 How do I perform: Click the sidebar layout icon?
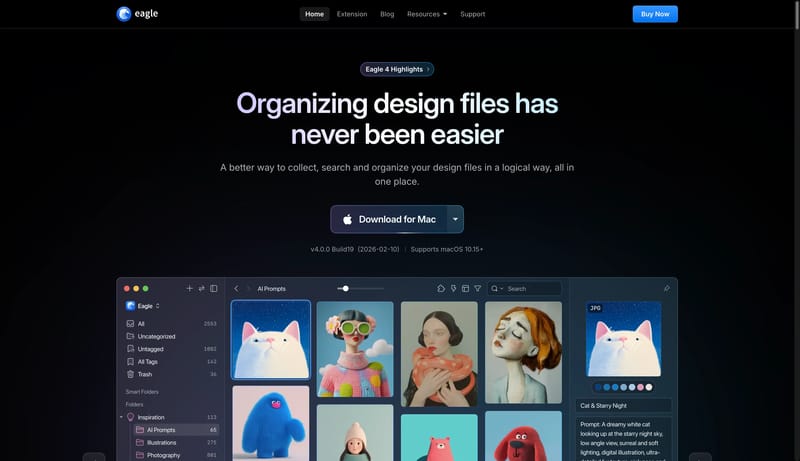click(214, 288)
